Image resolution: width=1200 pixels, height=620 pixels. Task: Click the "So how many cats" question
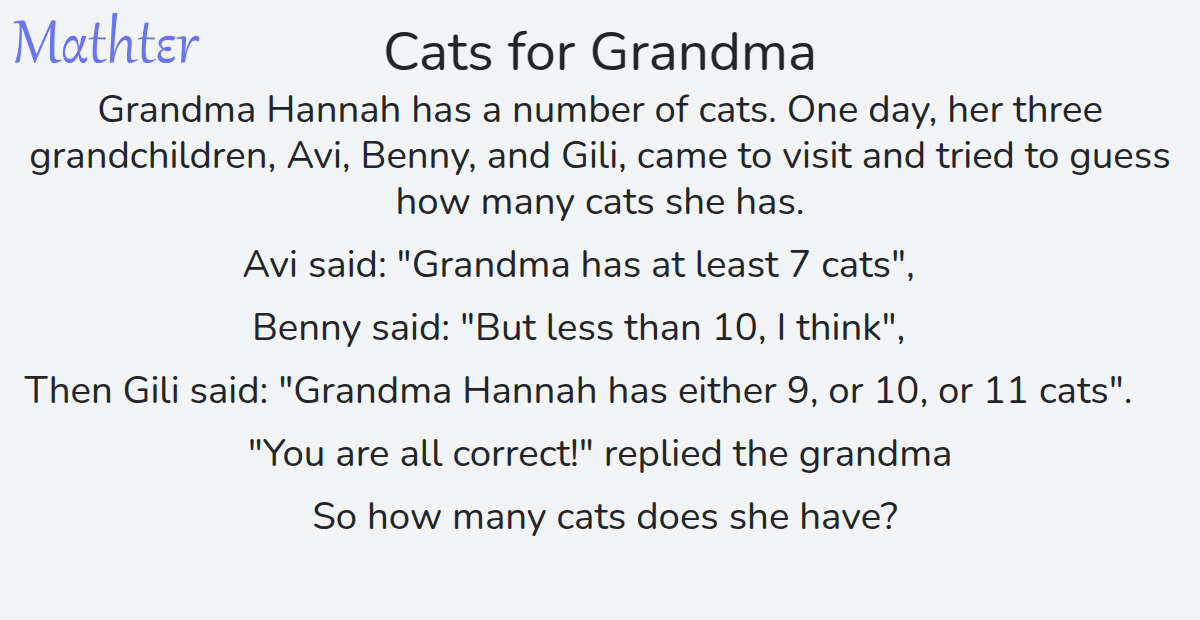pyautogui.click(x=603, y=517)
